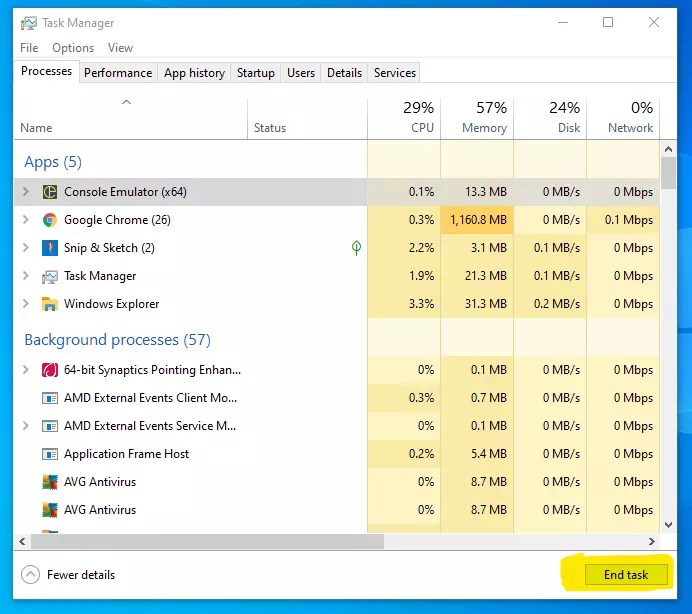Switch to the Details tab
The height and width of the screenshot is (614, 692).
(344, 72)
